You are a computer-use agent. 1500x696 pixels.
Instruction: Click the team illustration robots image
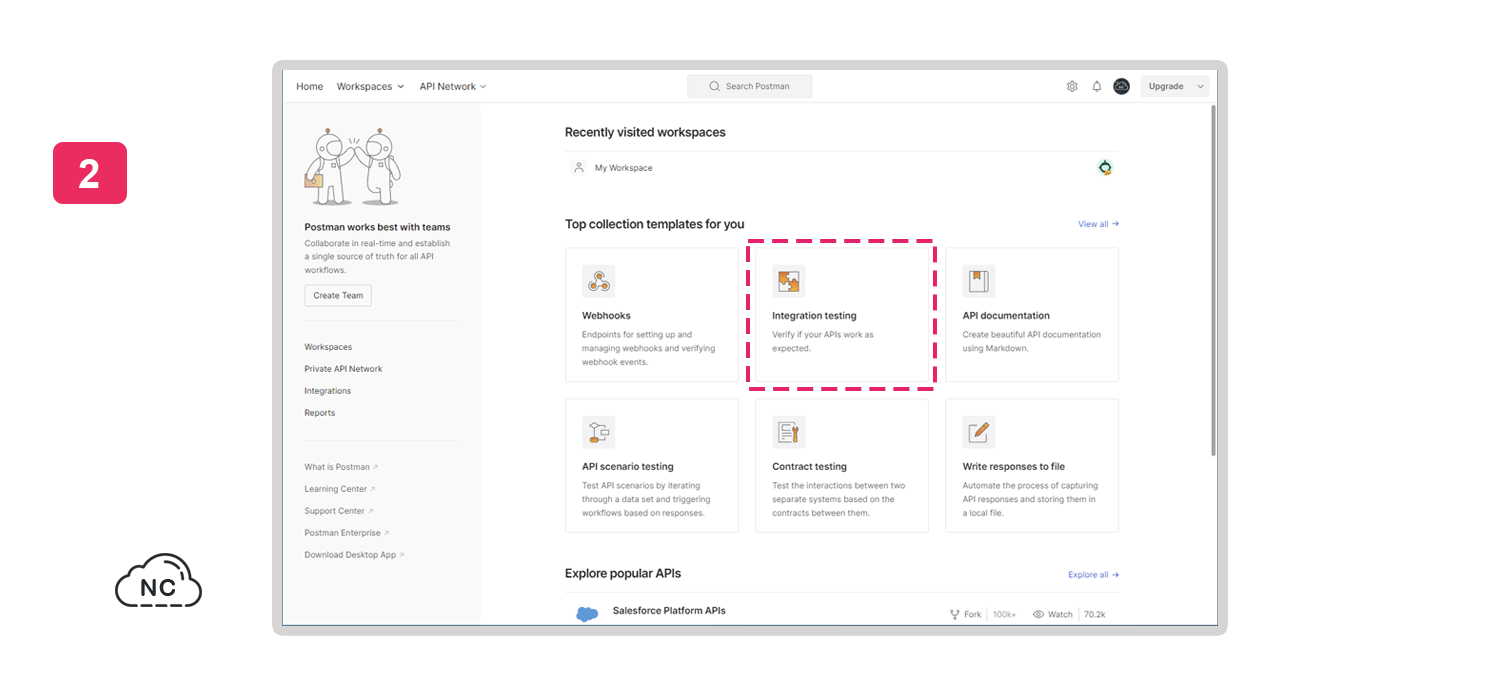[x=352, y=166]
